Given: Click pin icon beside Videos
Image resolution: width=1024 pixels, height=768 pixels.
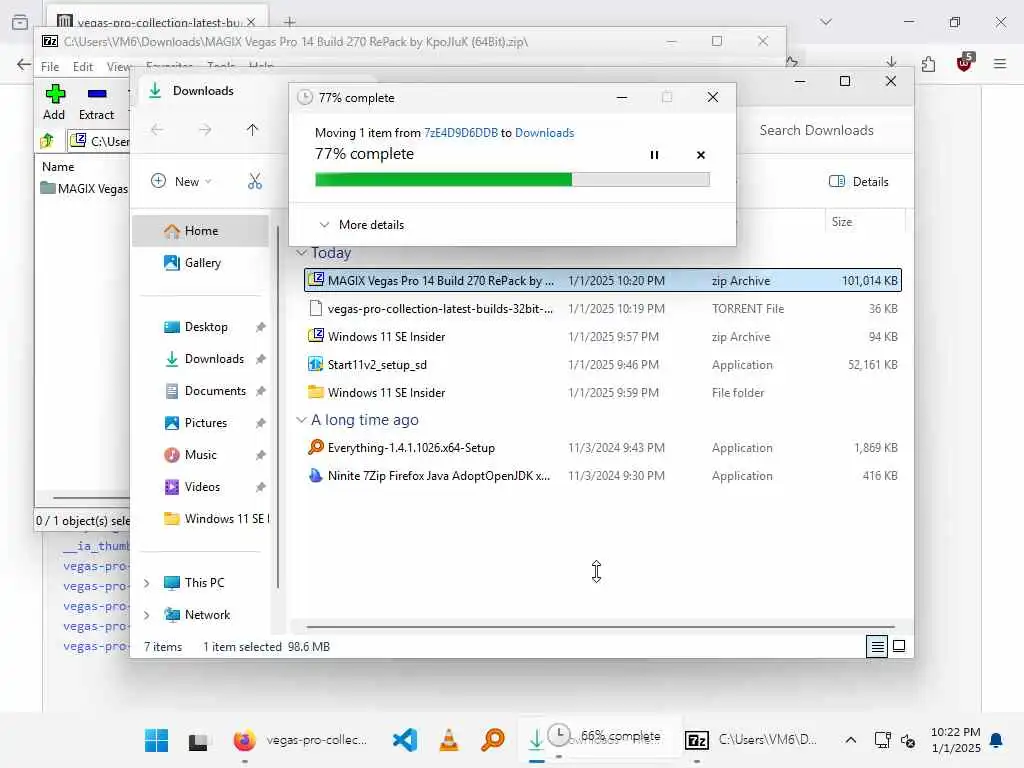Looking at the screenshot, I should [x=261, y=487].
